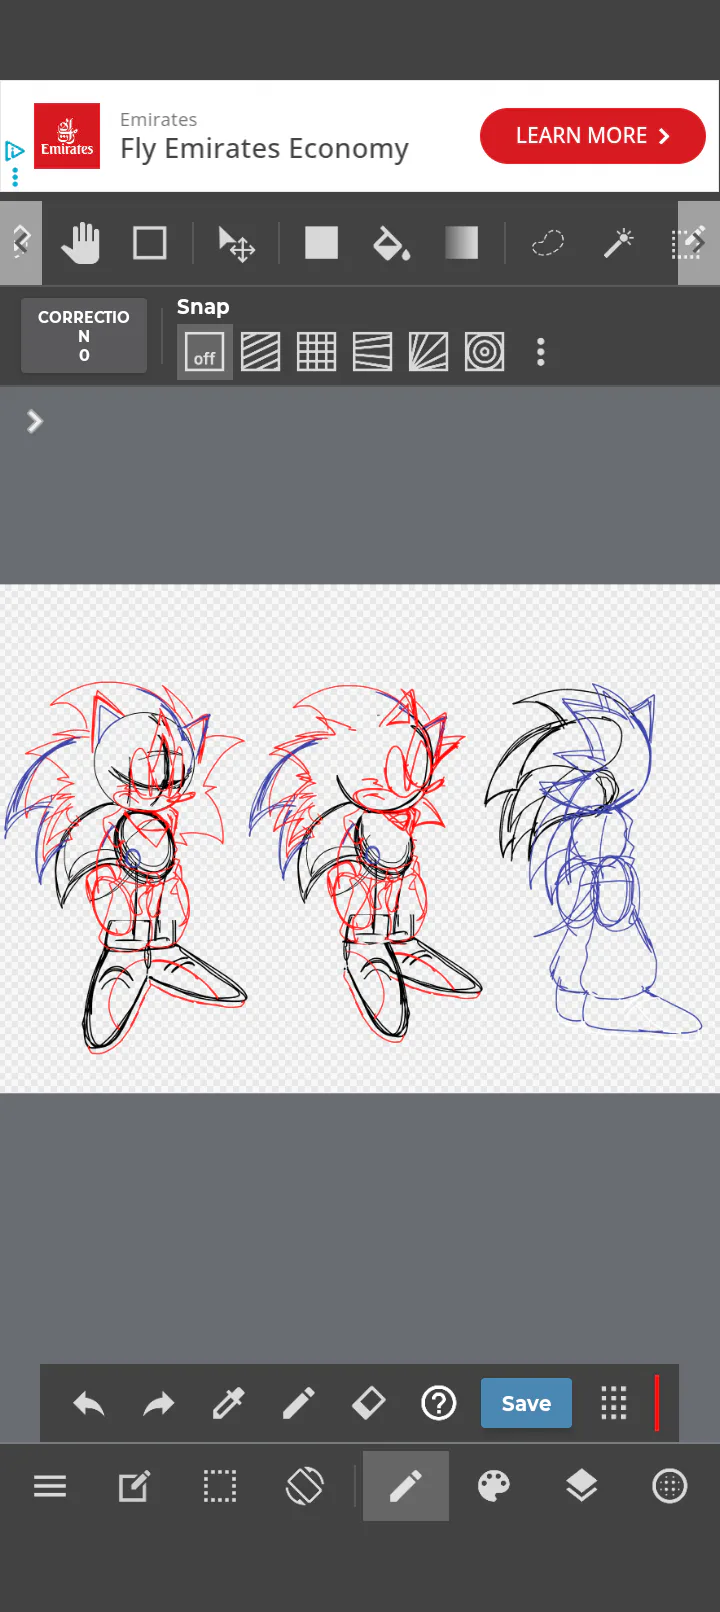Turn Snap off

tap(205, 352)
